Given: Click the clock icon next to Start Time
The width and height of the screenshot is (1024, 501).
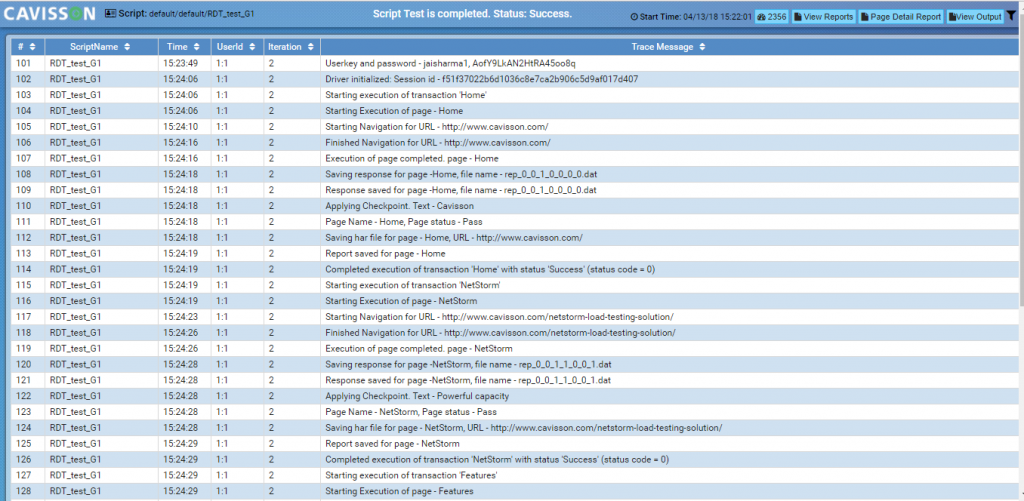Looking at the screenshot, I should (634, 17).
